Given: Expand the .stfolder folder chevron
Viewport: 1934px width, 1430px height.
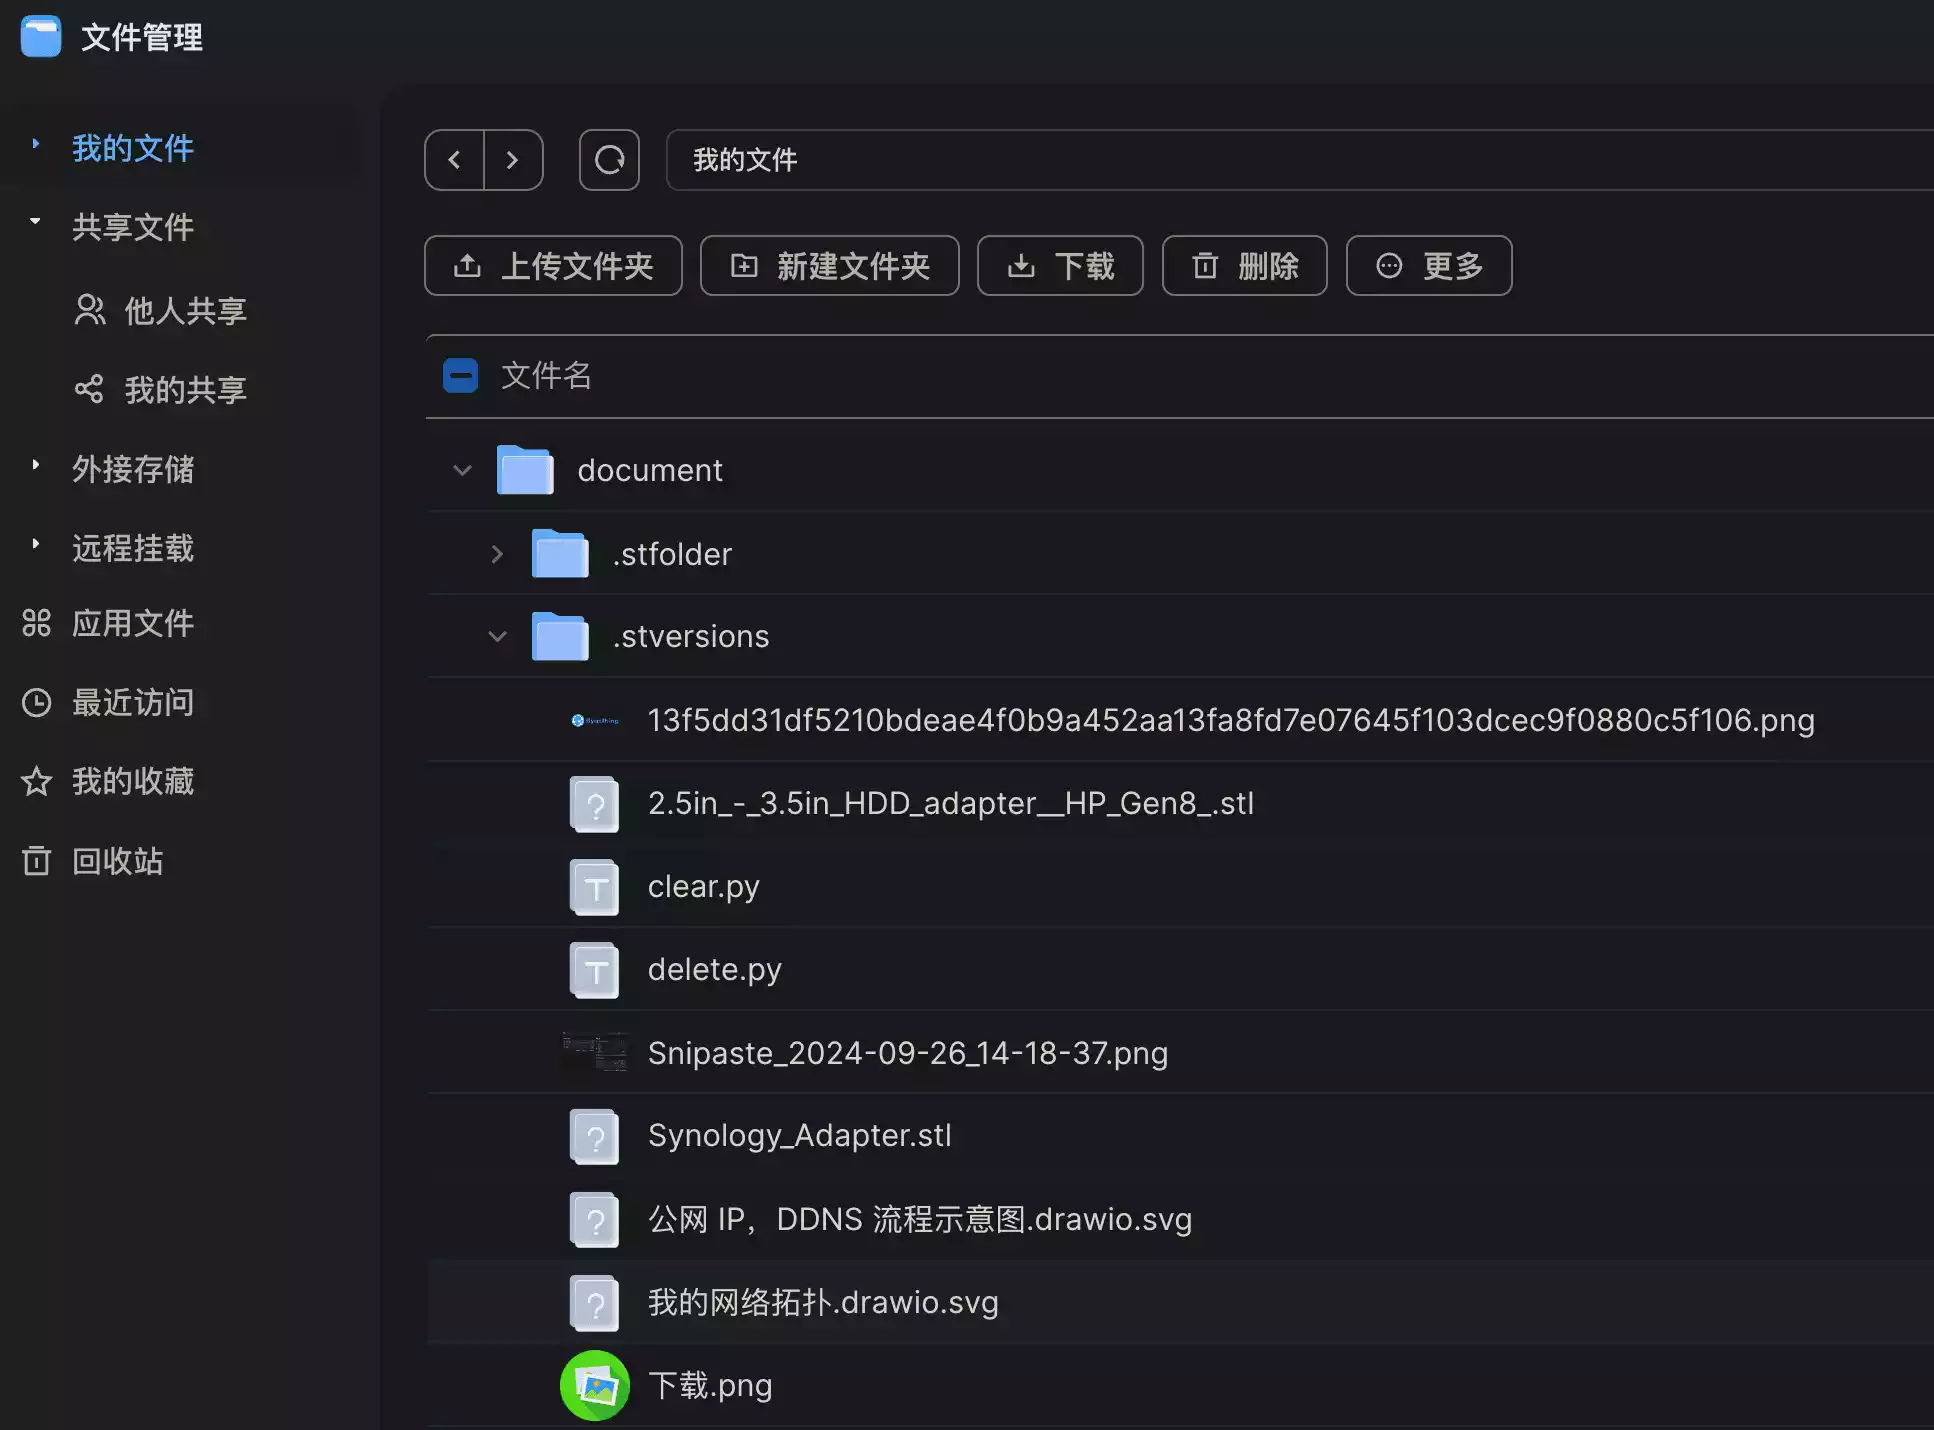Looking at the screenshot, I should [497, 554].
